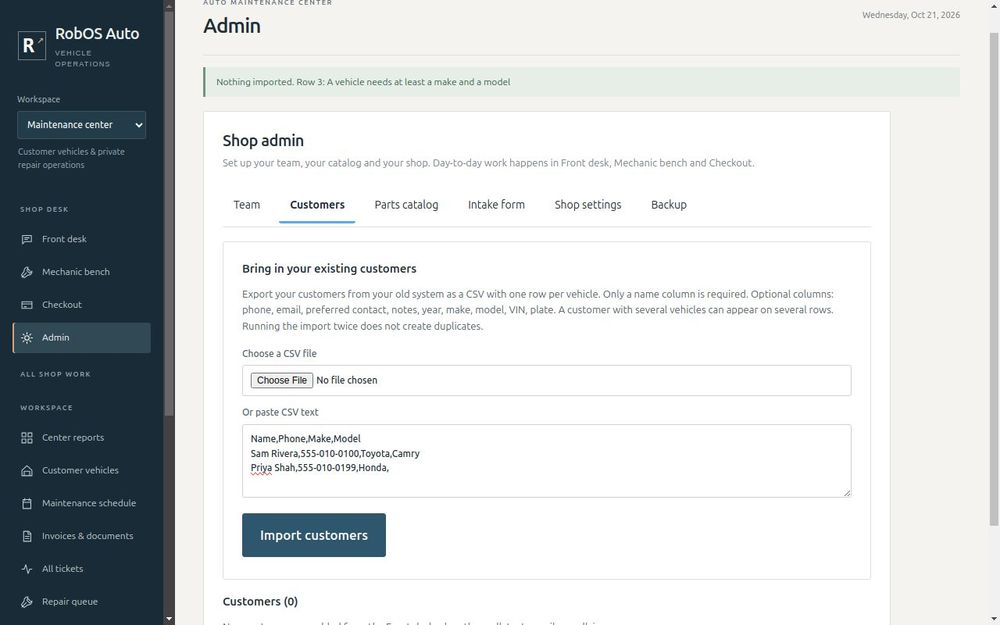Click the date 'Wednesday, Oct 21, 2026'

(911, 15)
